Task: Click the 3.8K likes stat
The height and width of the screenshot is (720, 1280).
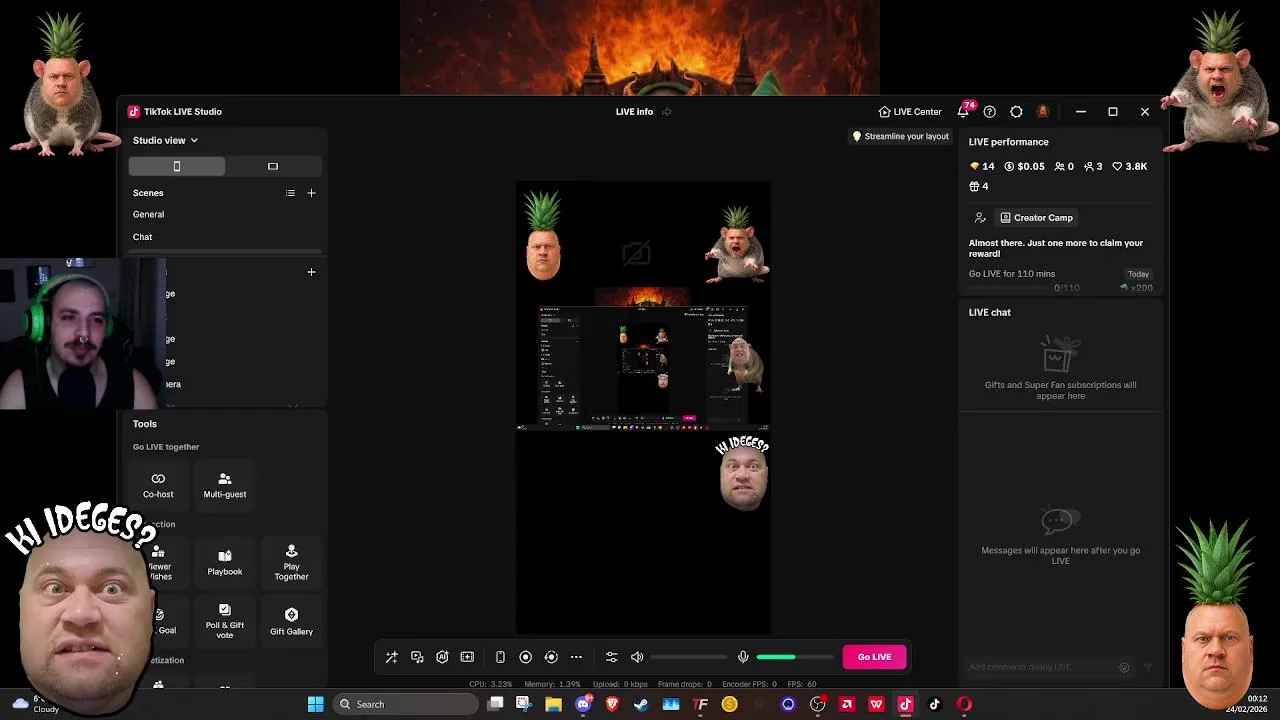Action: click(x=1130, y=167)
